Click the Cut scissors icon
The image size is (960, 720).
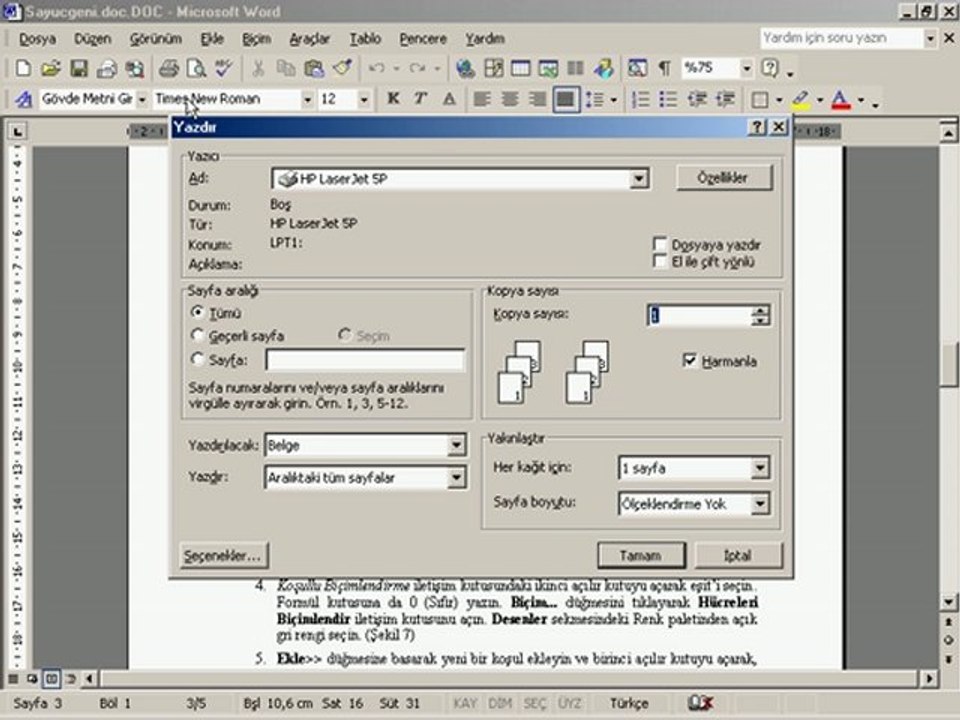tap(258, 68)
